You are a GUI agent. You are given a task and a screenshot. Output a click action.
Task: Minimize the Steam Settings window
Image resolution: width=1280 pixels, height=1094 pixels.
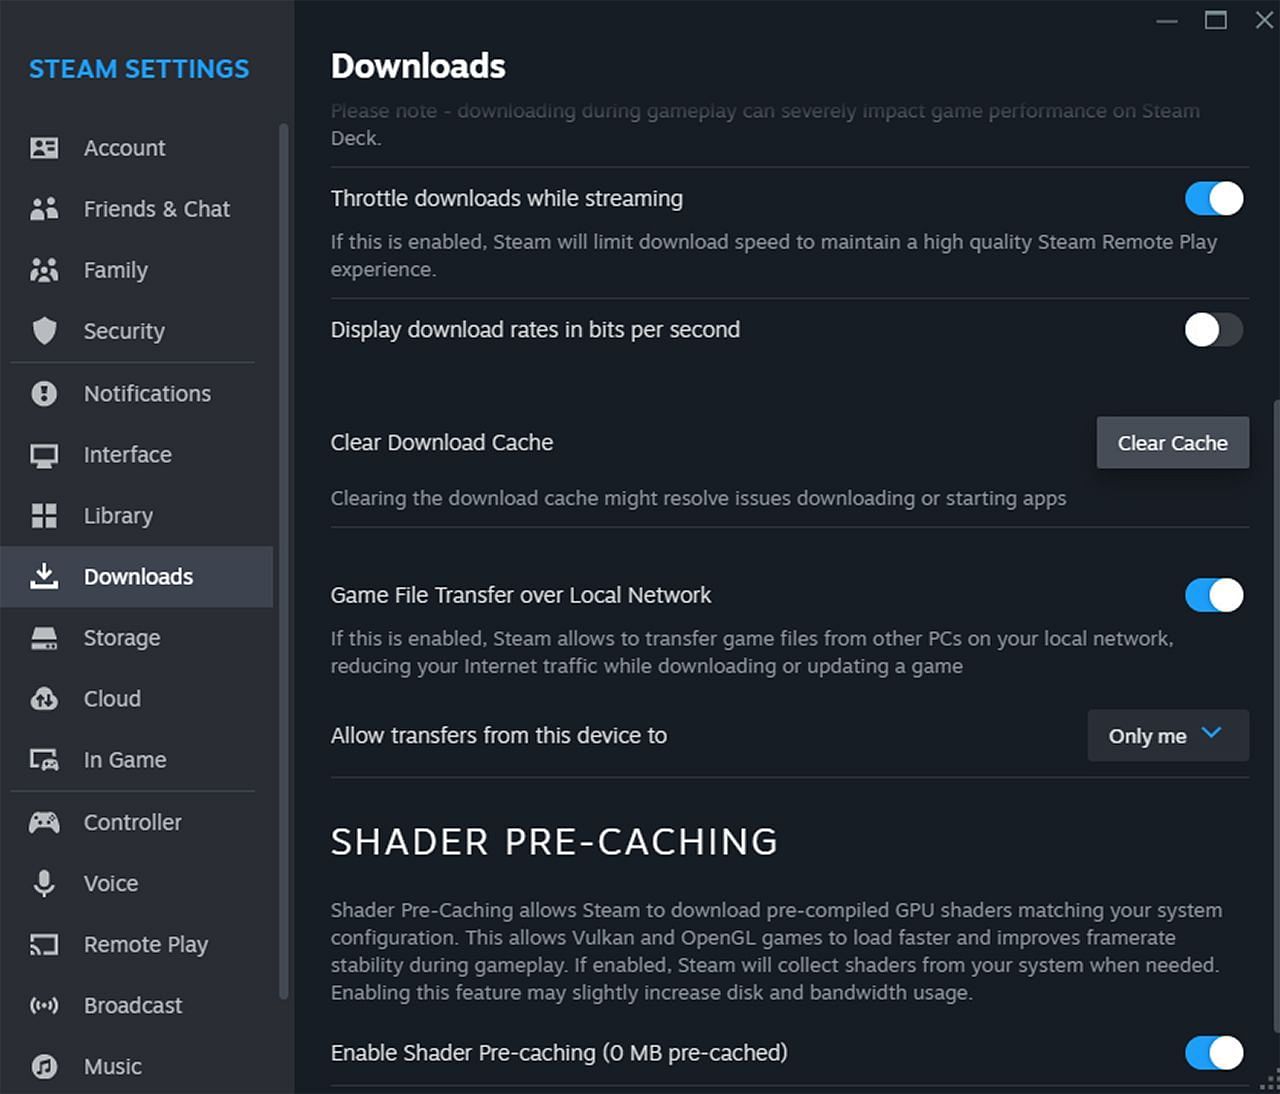pos(1167,20)
